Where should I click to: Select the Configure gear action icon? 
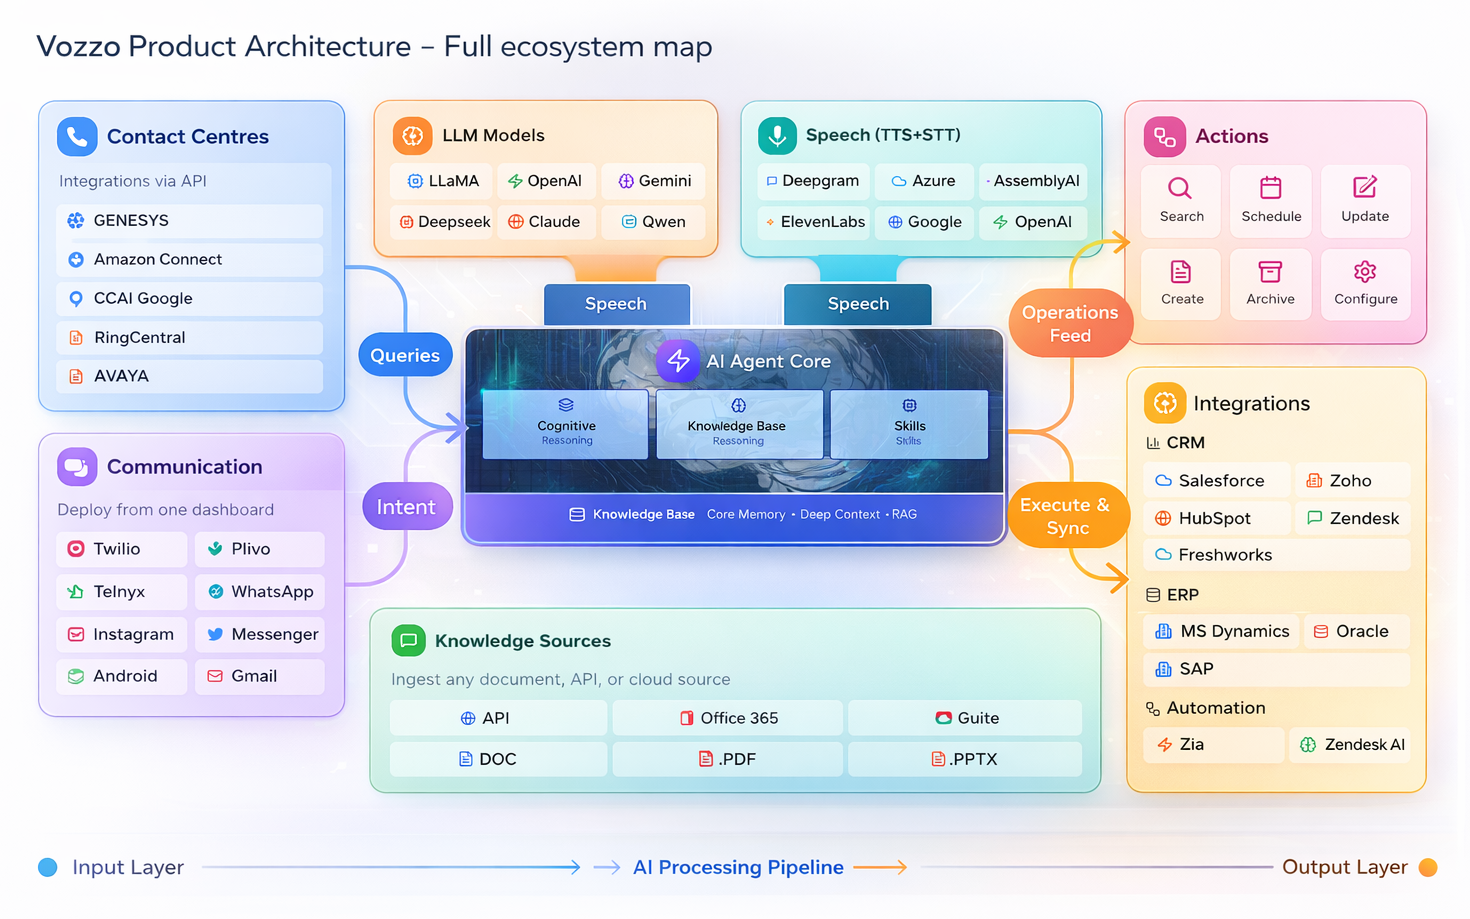tap(1365, 272)
